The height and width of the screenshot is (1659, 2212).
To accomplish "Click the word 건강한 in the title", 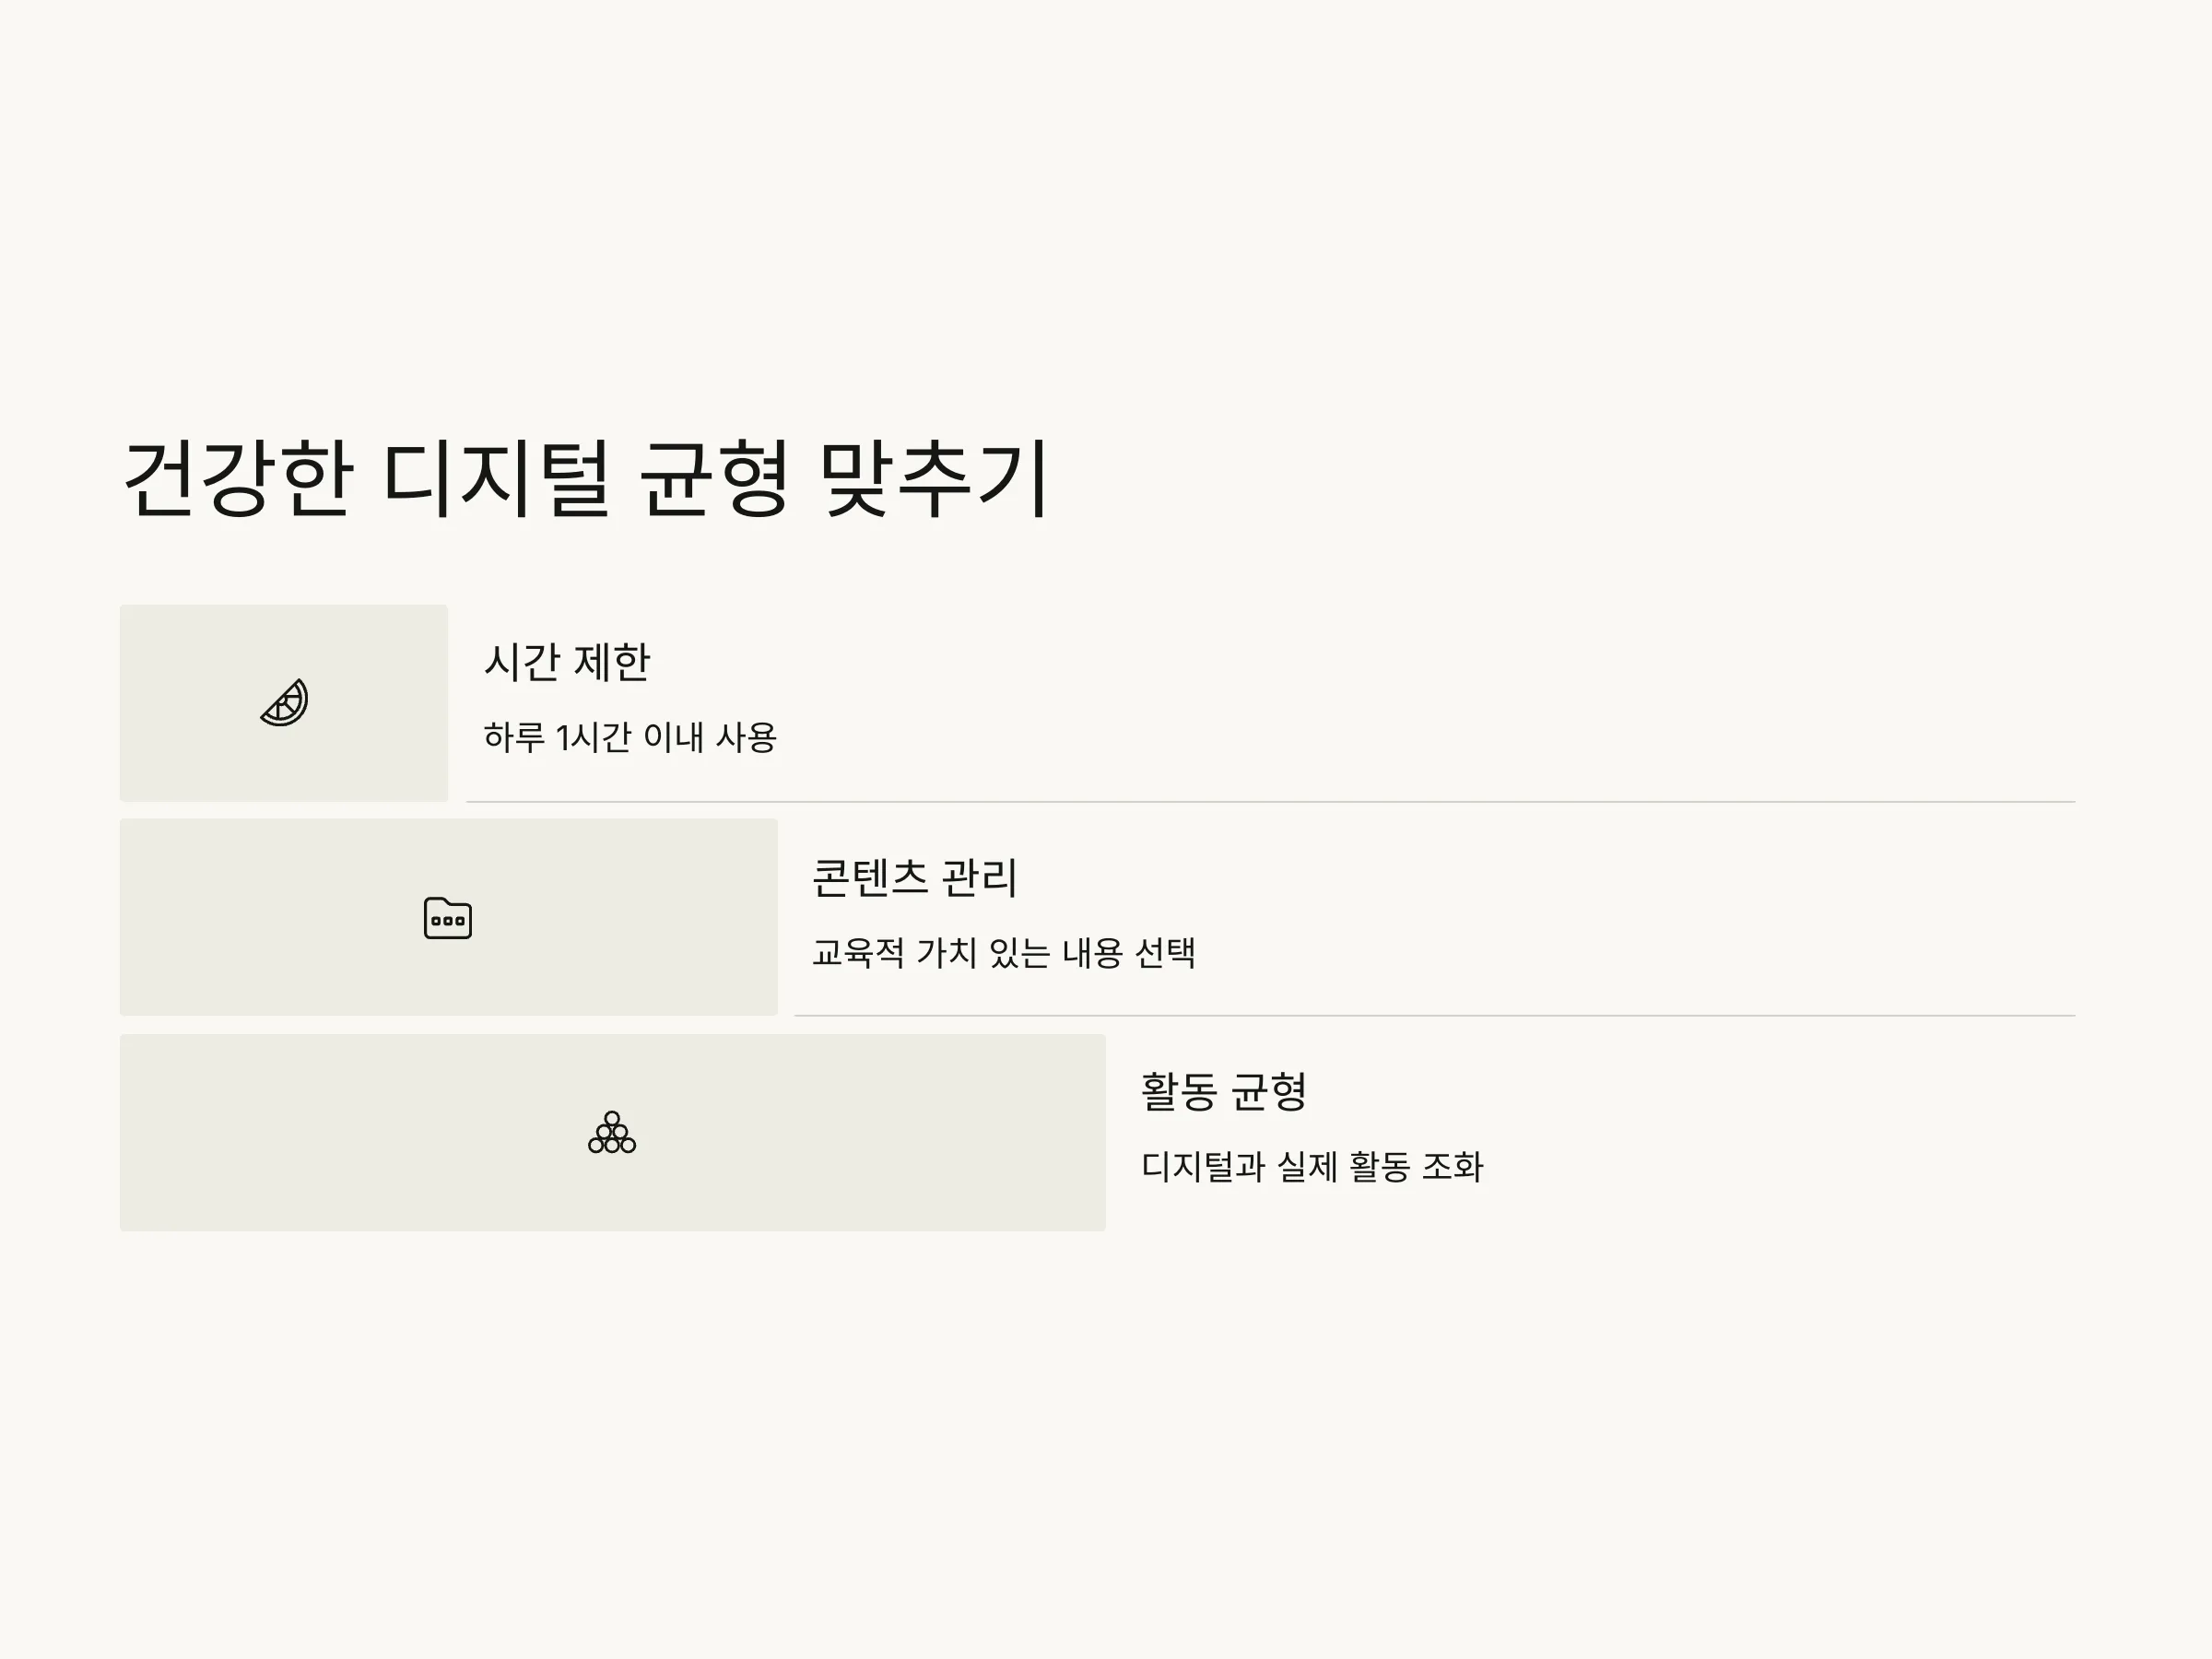I will click(x=238, y=478).
